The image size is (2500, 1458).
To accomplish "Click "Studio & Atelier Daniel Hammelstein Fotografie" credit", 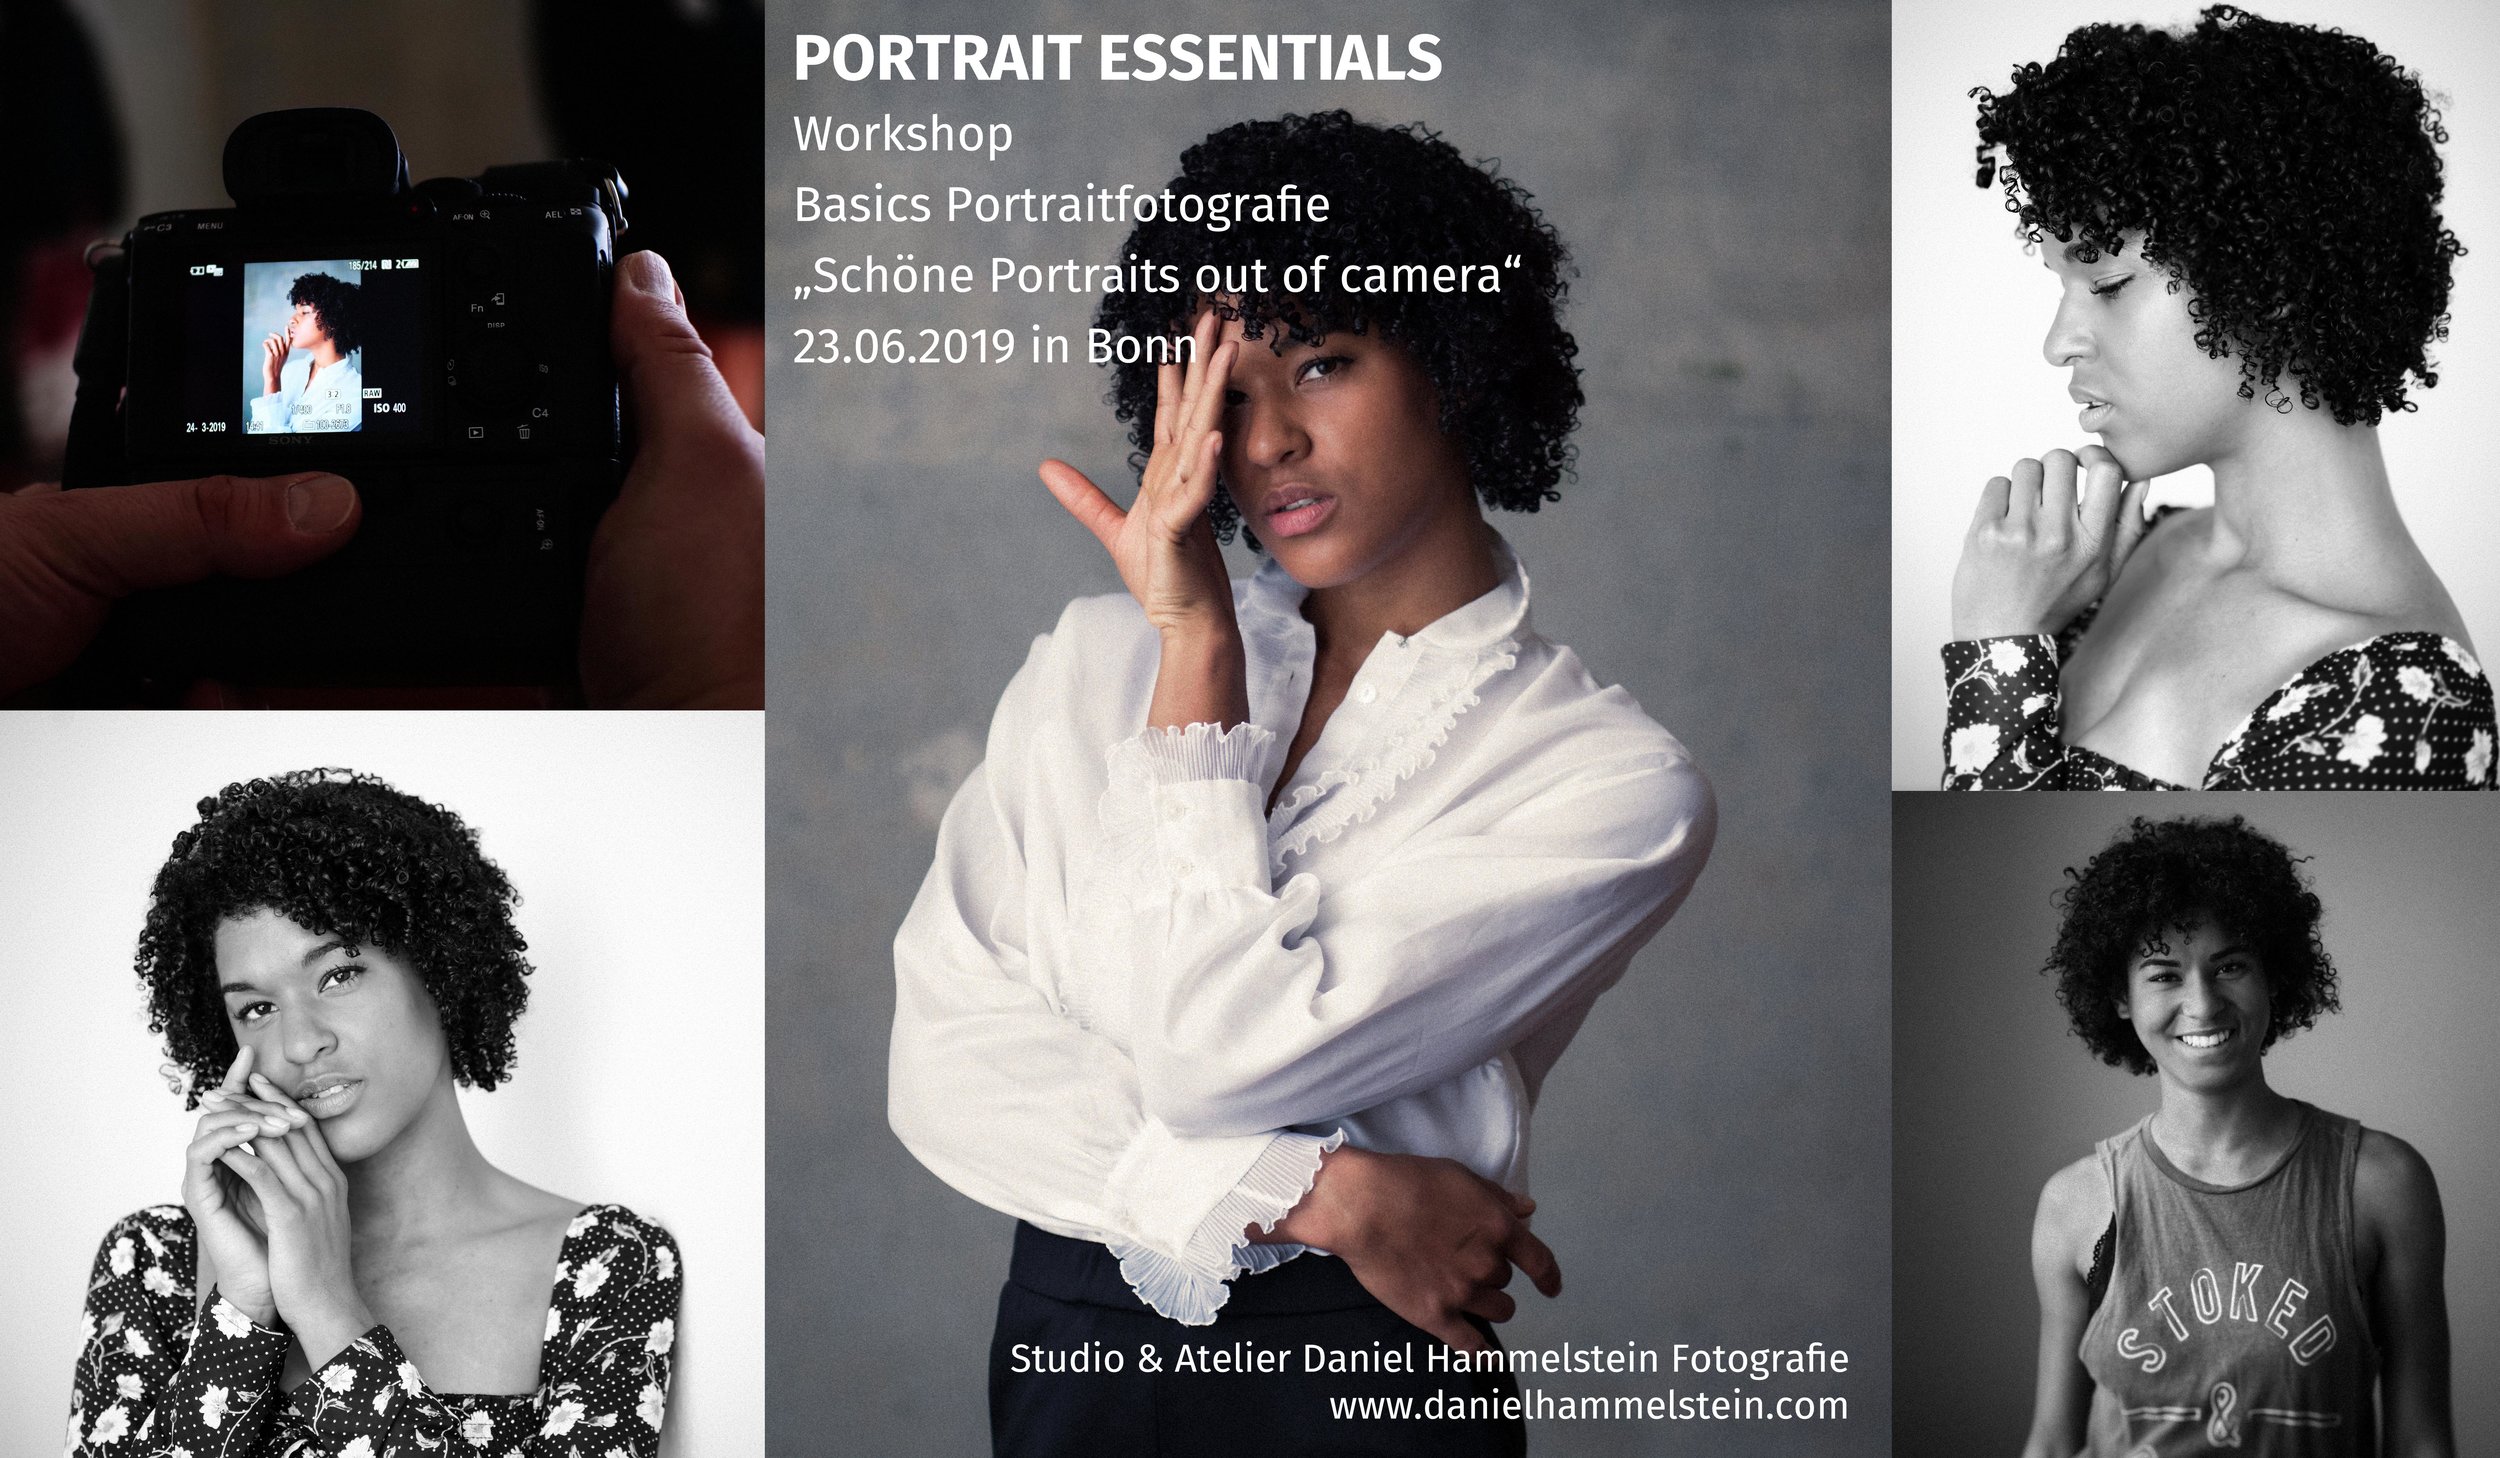I will (x=1429, y=1359).
